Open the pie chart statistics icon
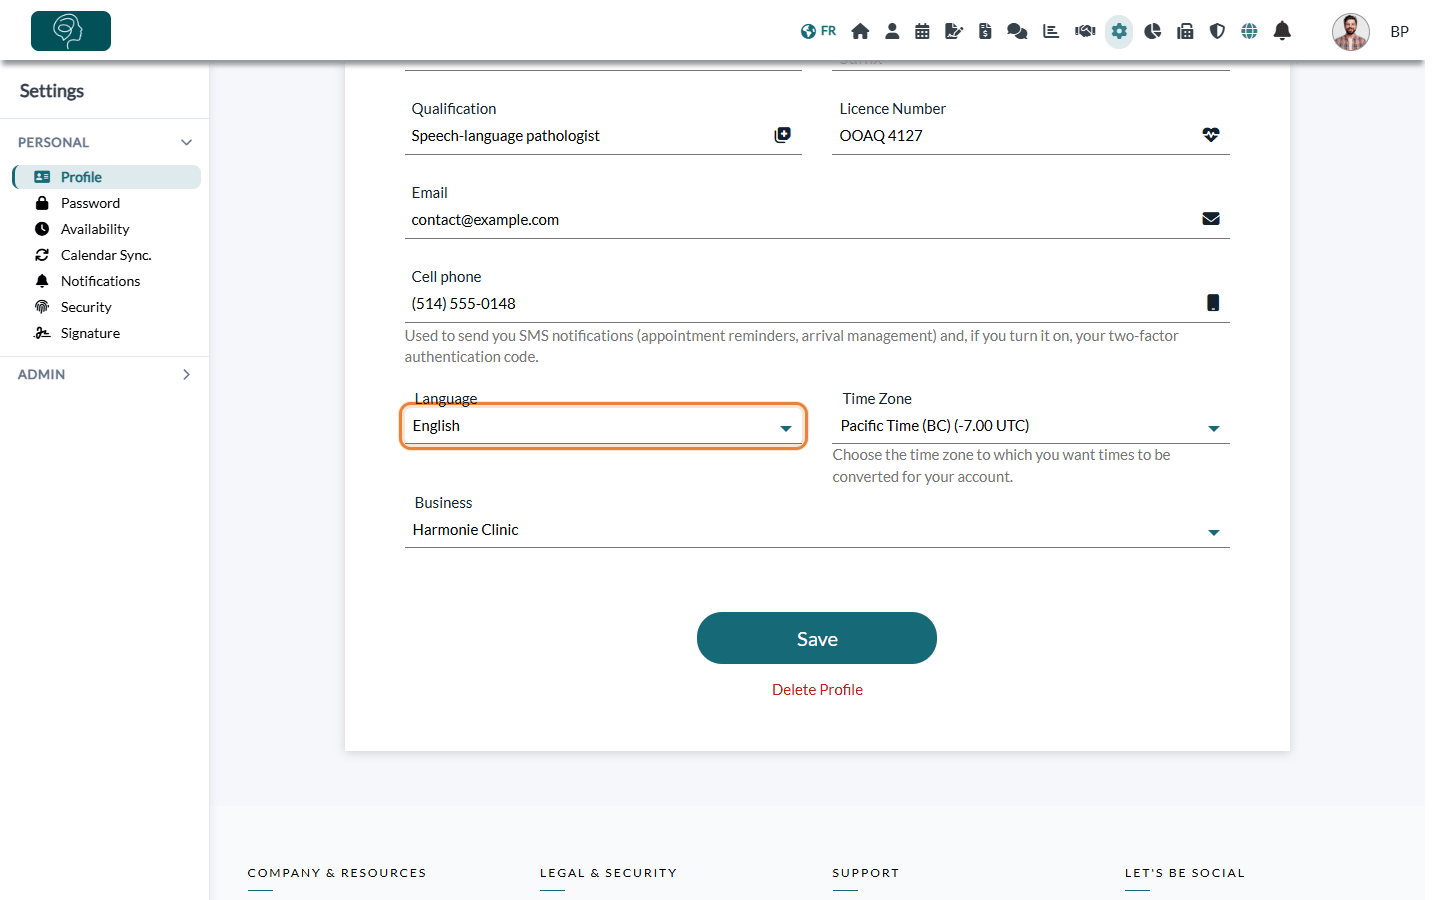 [x=1153, y=31]
